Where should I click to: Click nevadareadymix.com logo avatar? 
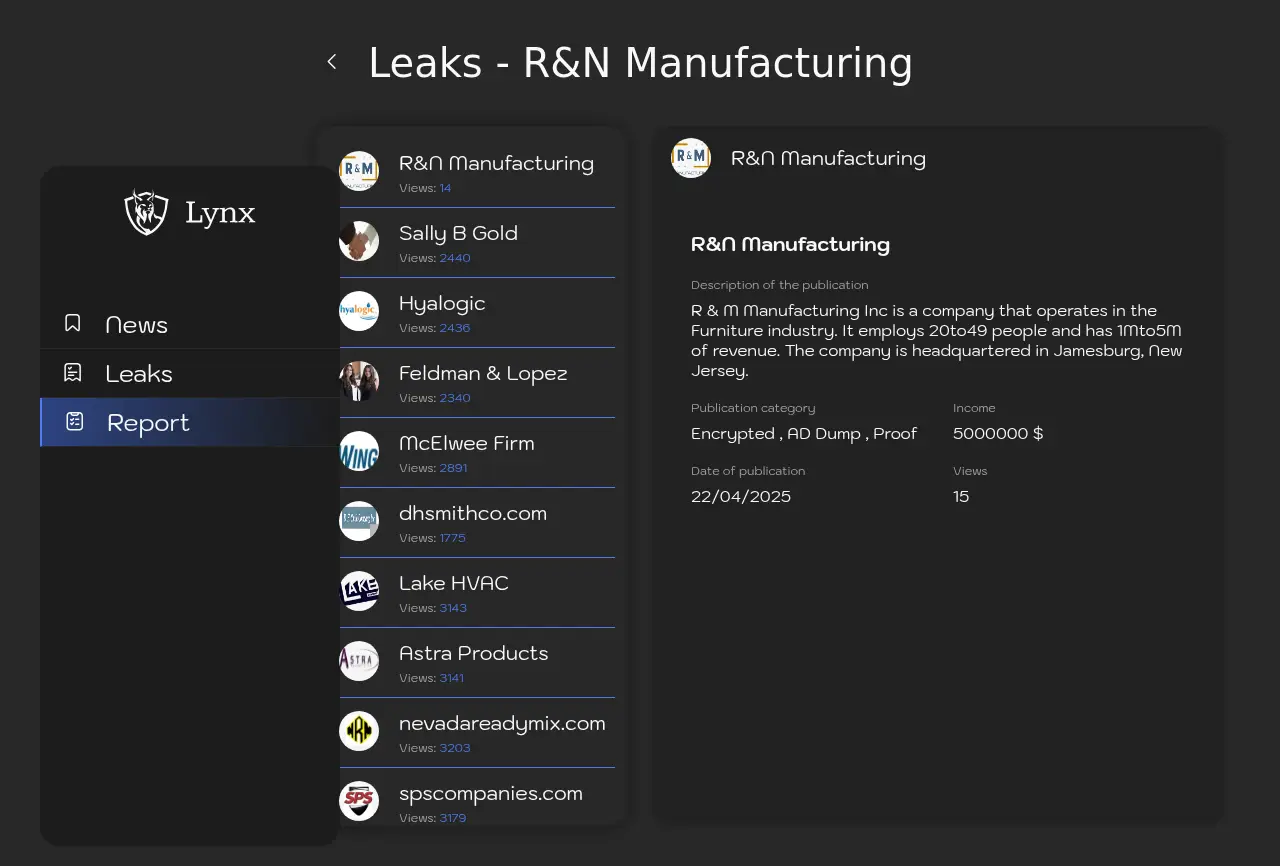pyautogui.click(x=359, y=731)
